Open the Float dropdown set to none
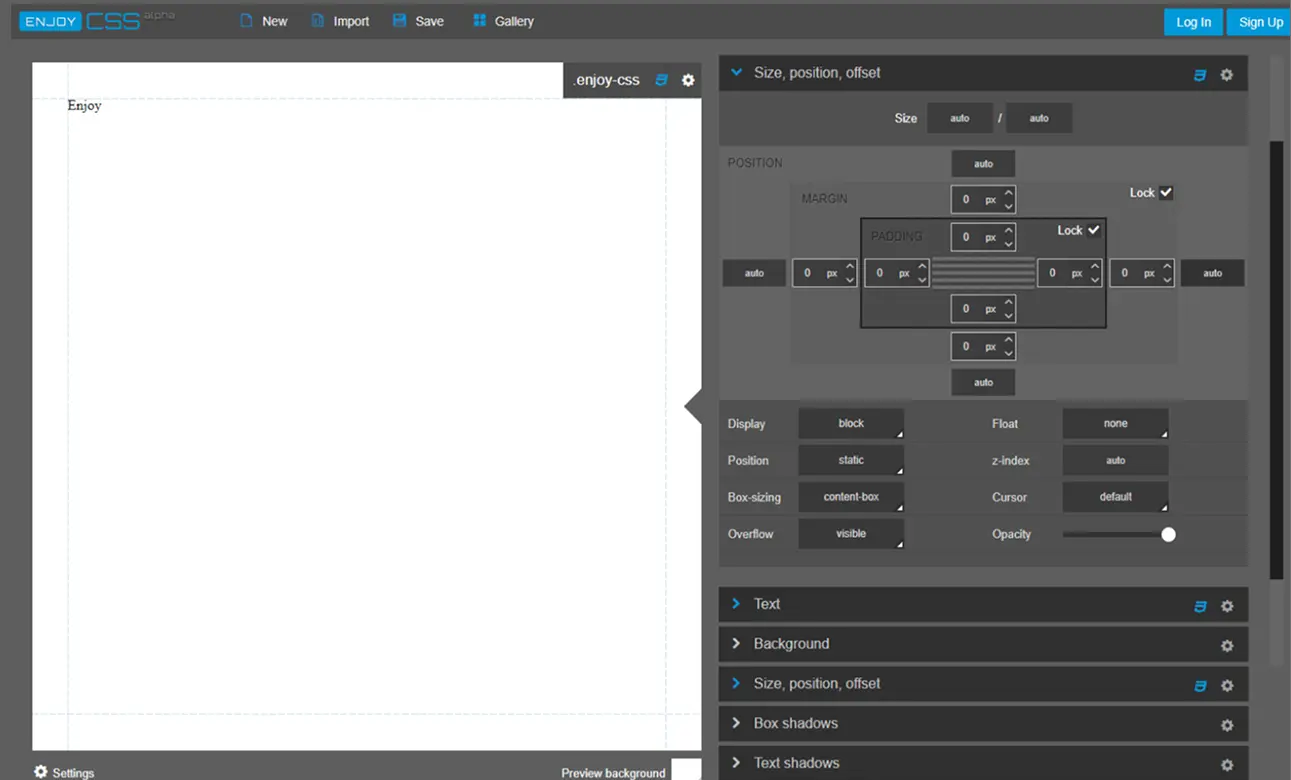 [1115, 423]
